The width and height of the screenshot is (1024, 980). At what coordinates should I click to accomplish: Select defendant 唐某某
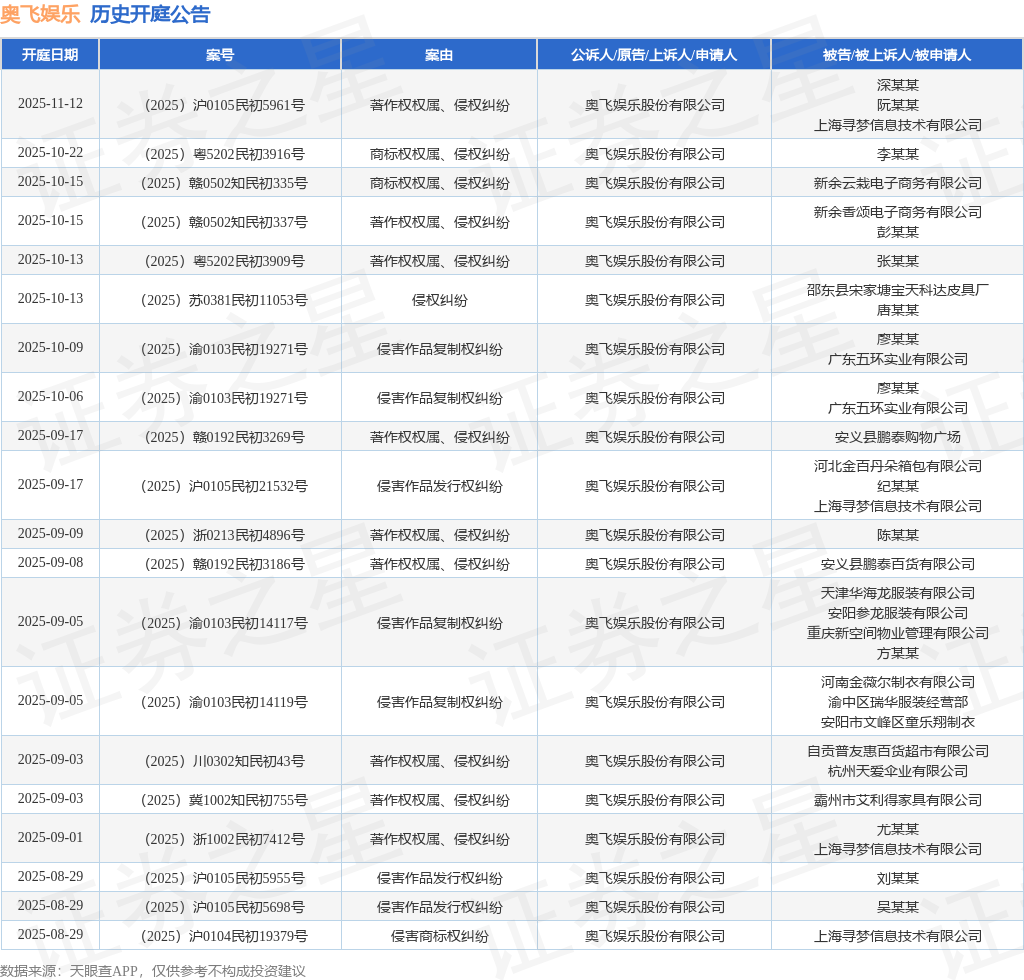897,310
